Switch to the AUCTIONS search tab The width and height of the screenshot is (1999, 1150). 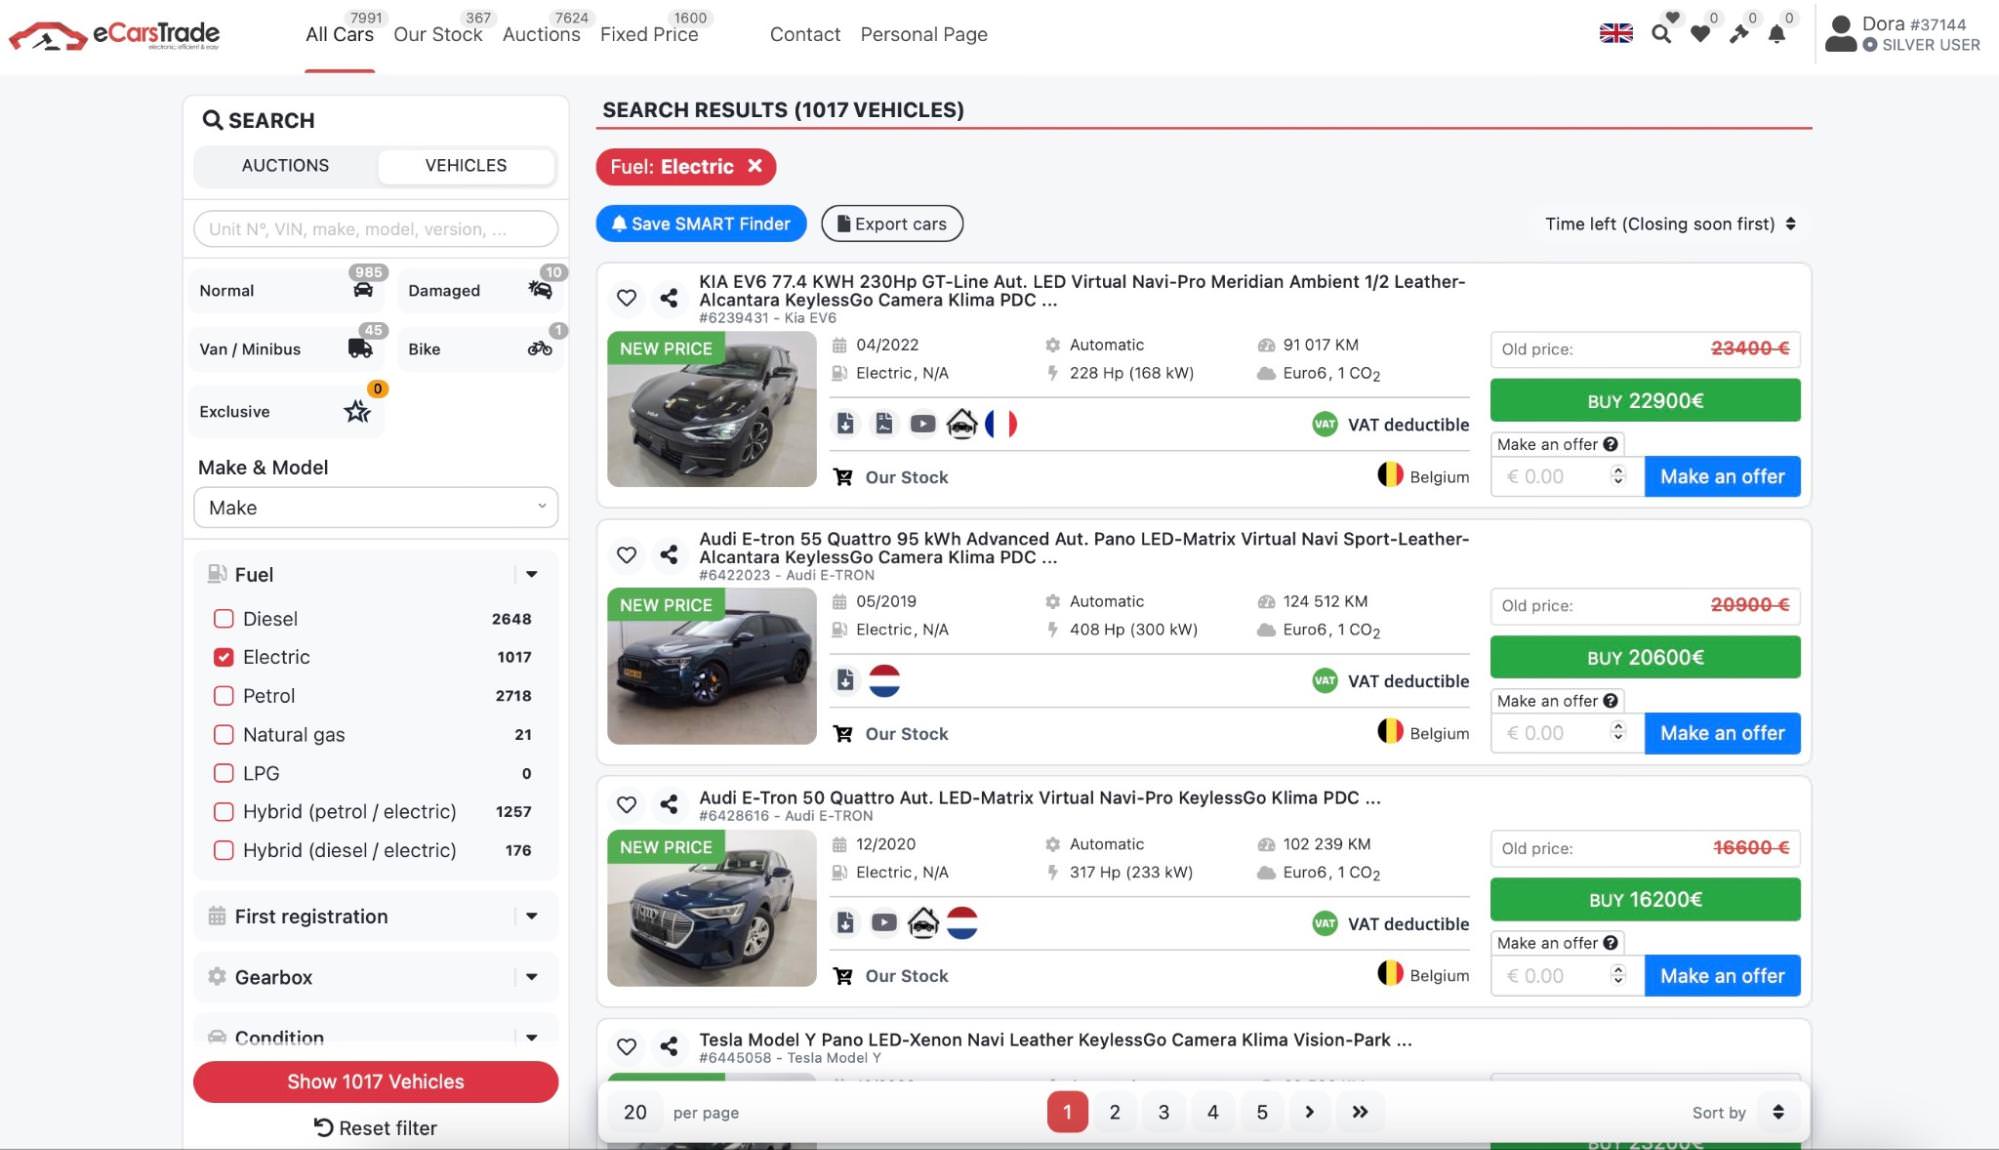click(x=285, y=166)
